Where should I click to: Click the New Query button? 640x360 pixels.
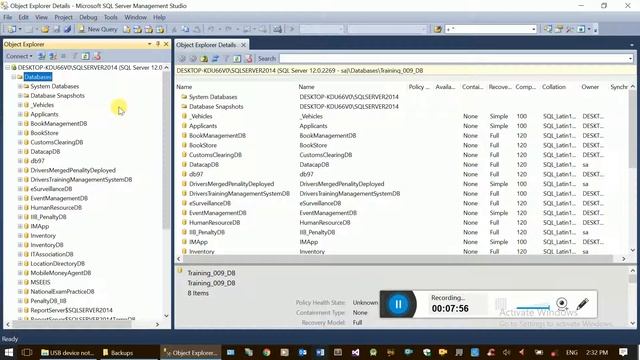tap(98, 29)
